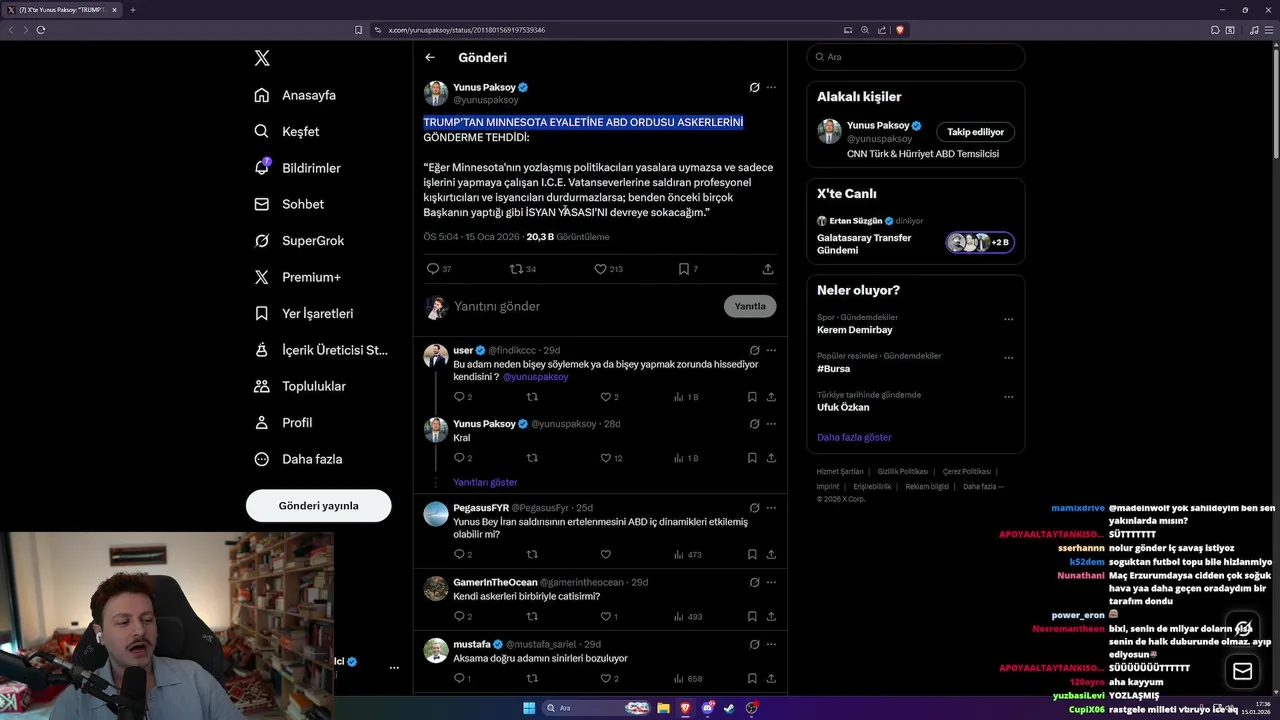Click Yanıtları göster link
Viewport: 1280px width, 720px height.
(485, 482)
